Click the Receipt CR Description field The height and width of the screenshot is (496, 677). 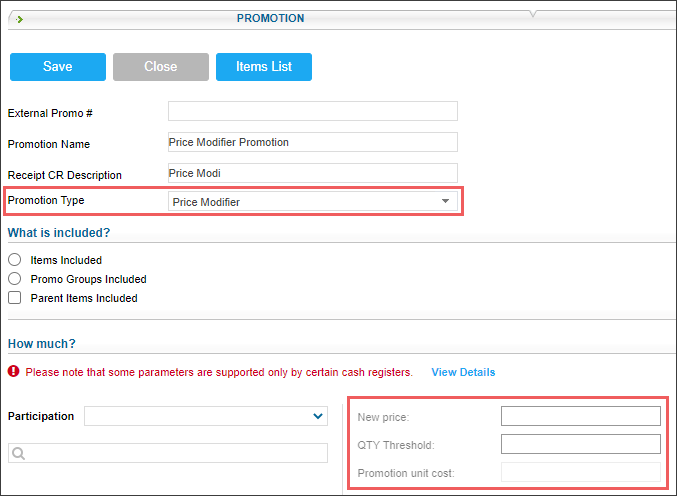[x=313, y=173]
